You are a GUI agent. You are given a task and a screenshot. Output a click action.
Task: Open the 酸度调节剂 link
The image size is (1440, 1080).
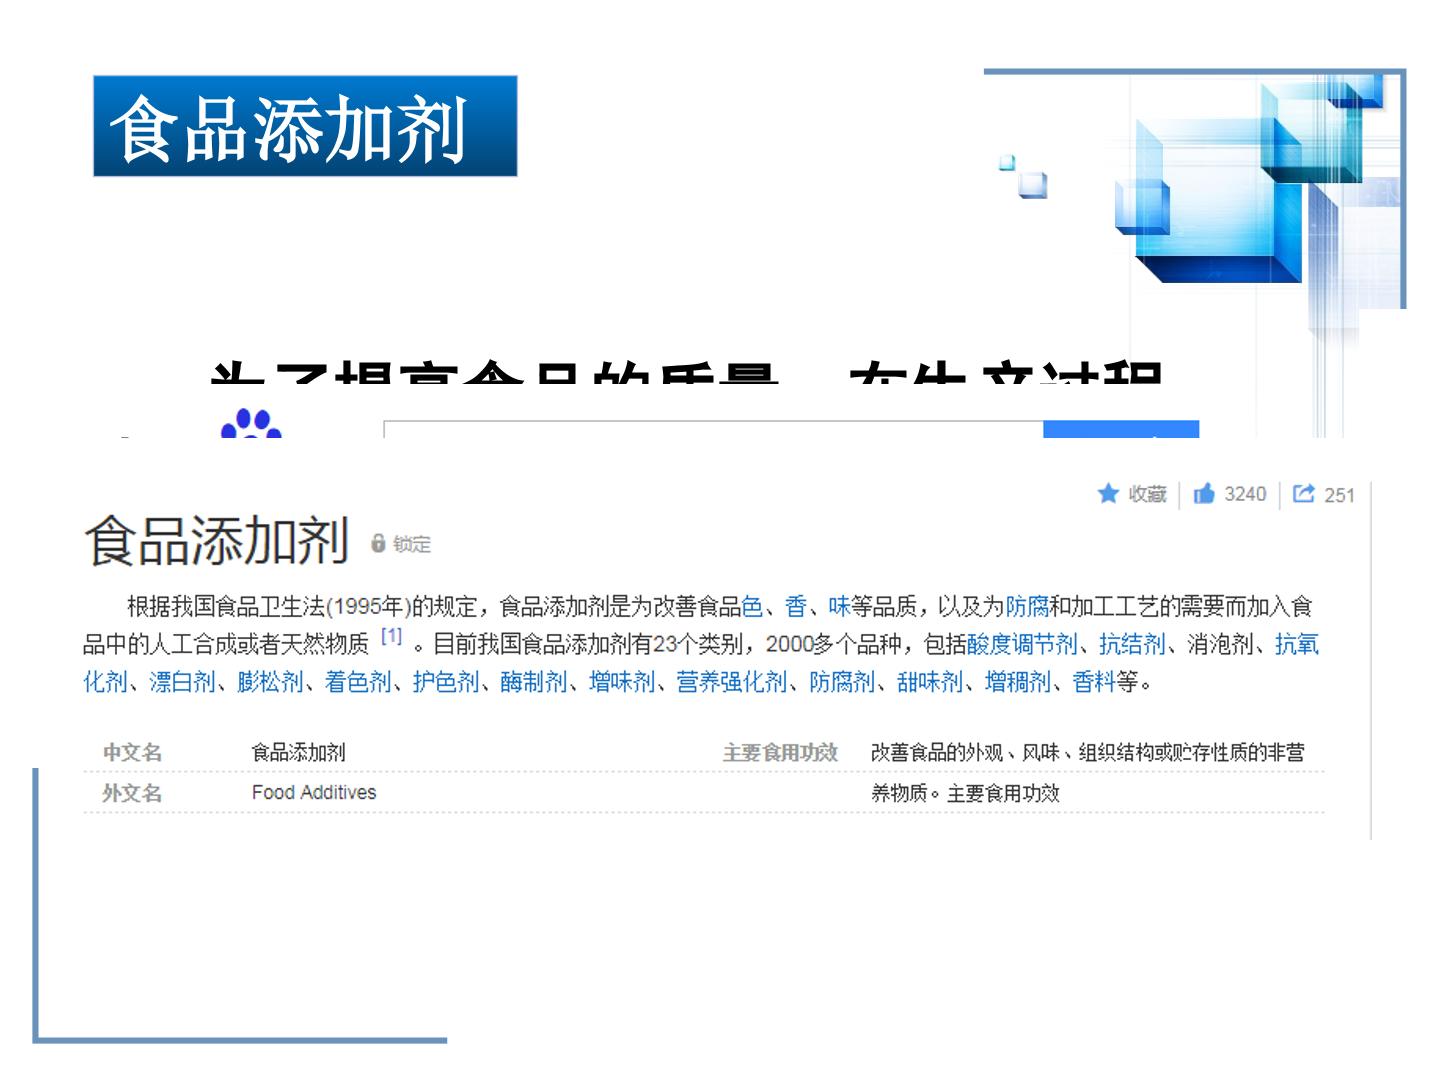point(1022,644)
